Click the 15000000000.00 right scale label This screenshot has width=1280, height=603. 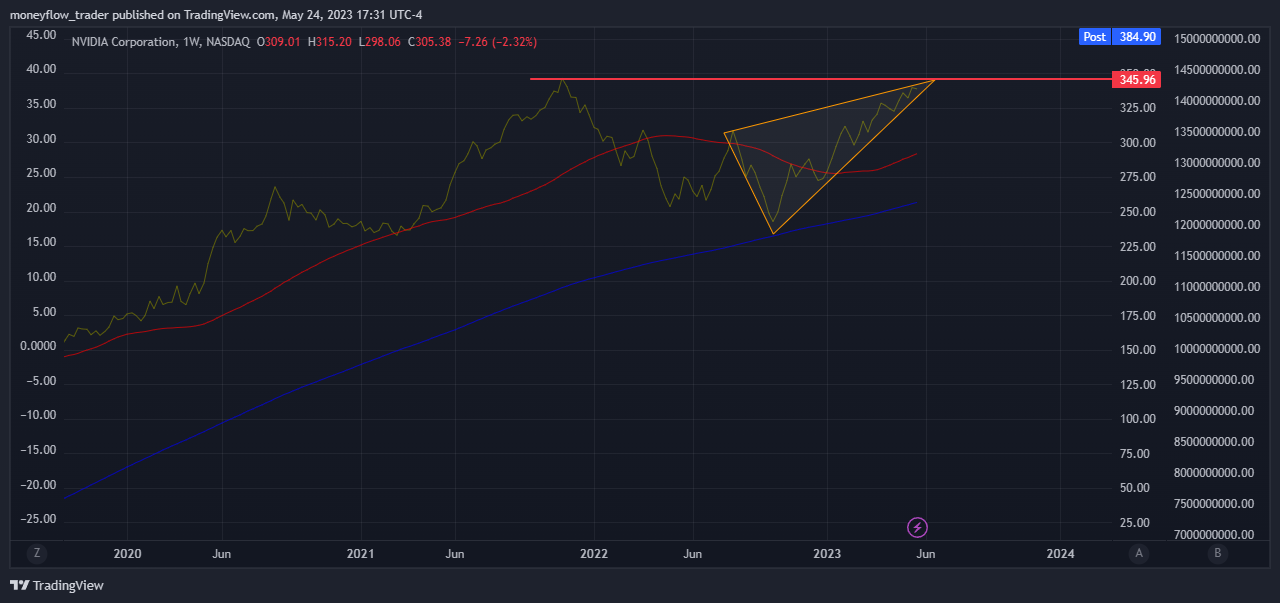pyautogui.click(x=1216, y=39)
